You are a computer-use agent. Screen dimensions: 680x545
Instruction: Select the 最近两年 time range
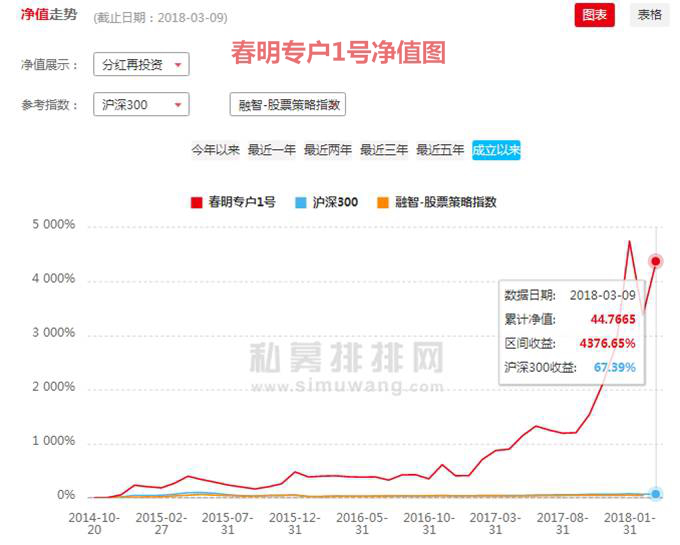click(x=327, y=150)
